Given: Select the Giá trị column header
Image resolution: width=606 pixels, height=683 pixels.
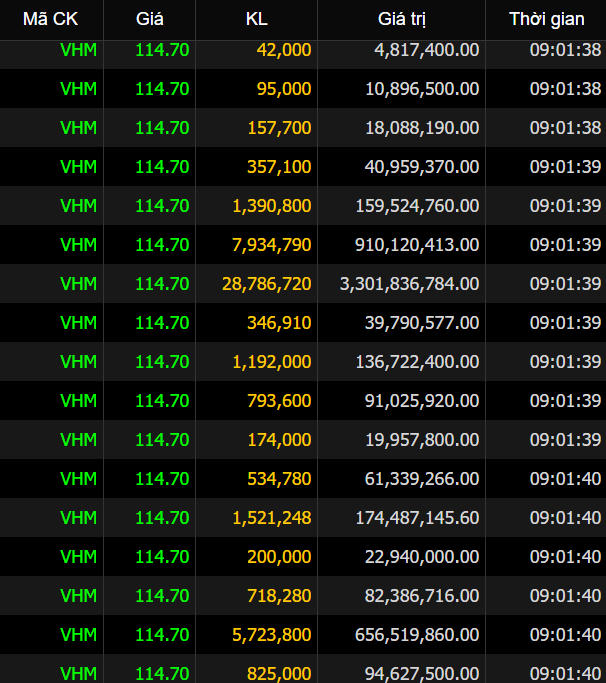Looking at the screenshot, I should pos(401,19).
